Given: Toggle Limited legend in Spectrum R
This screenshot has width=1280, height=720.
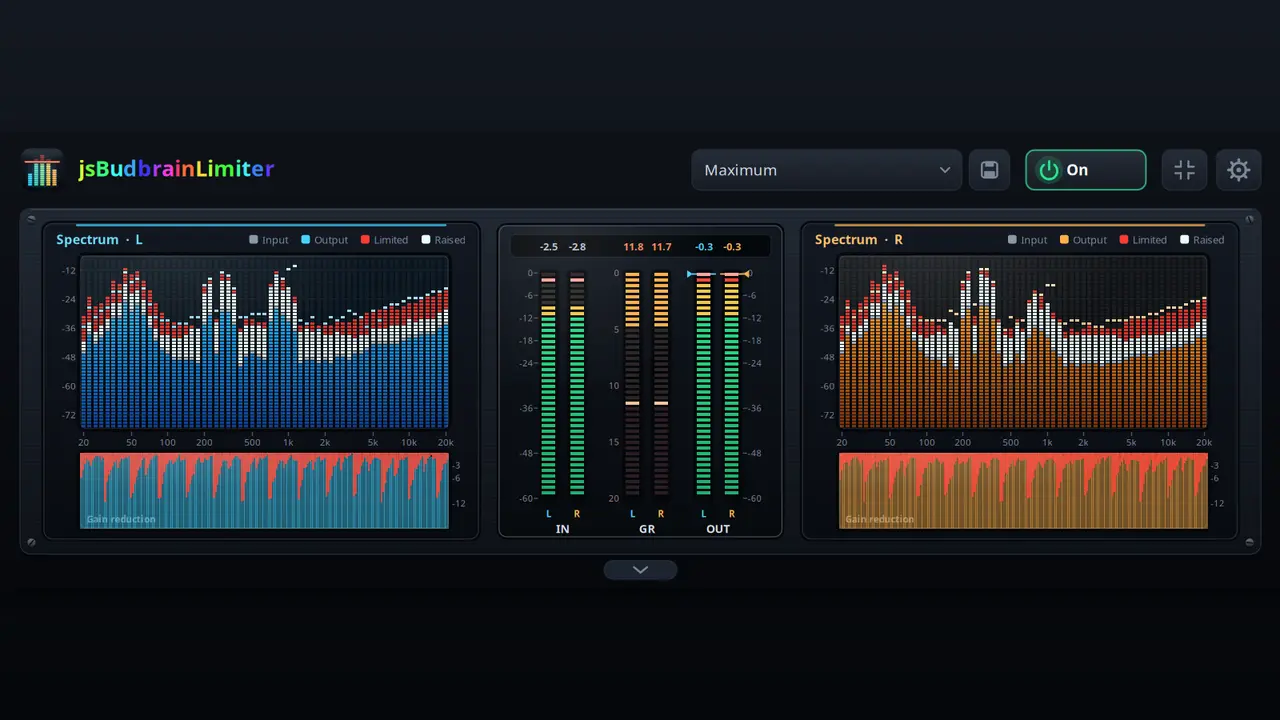Looking at the screenshot, I should click(1143, 240).
